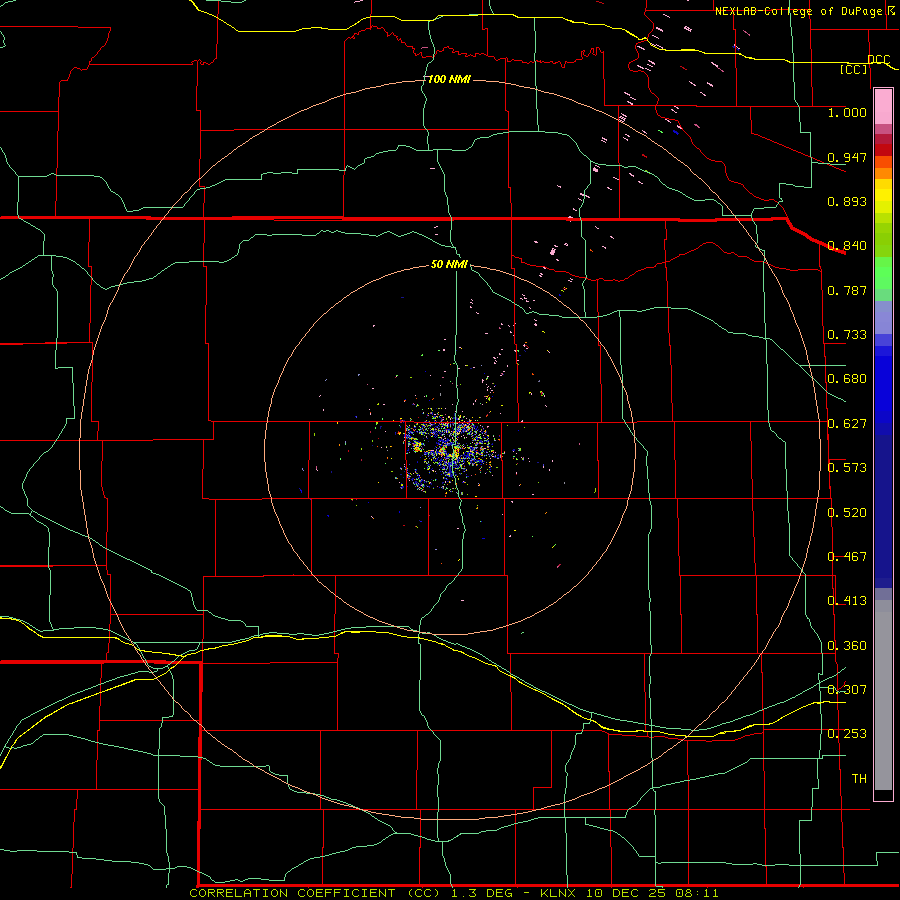This screenshot has height=900, width=900.
Task: Click the 0.947 color scale value
Action: (847, 157)
